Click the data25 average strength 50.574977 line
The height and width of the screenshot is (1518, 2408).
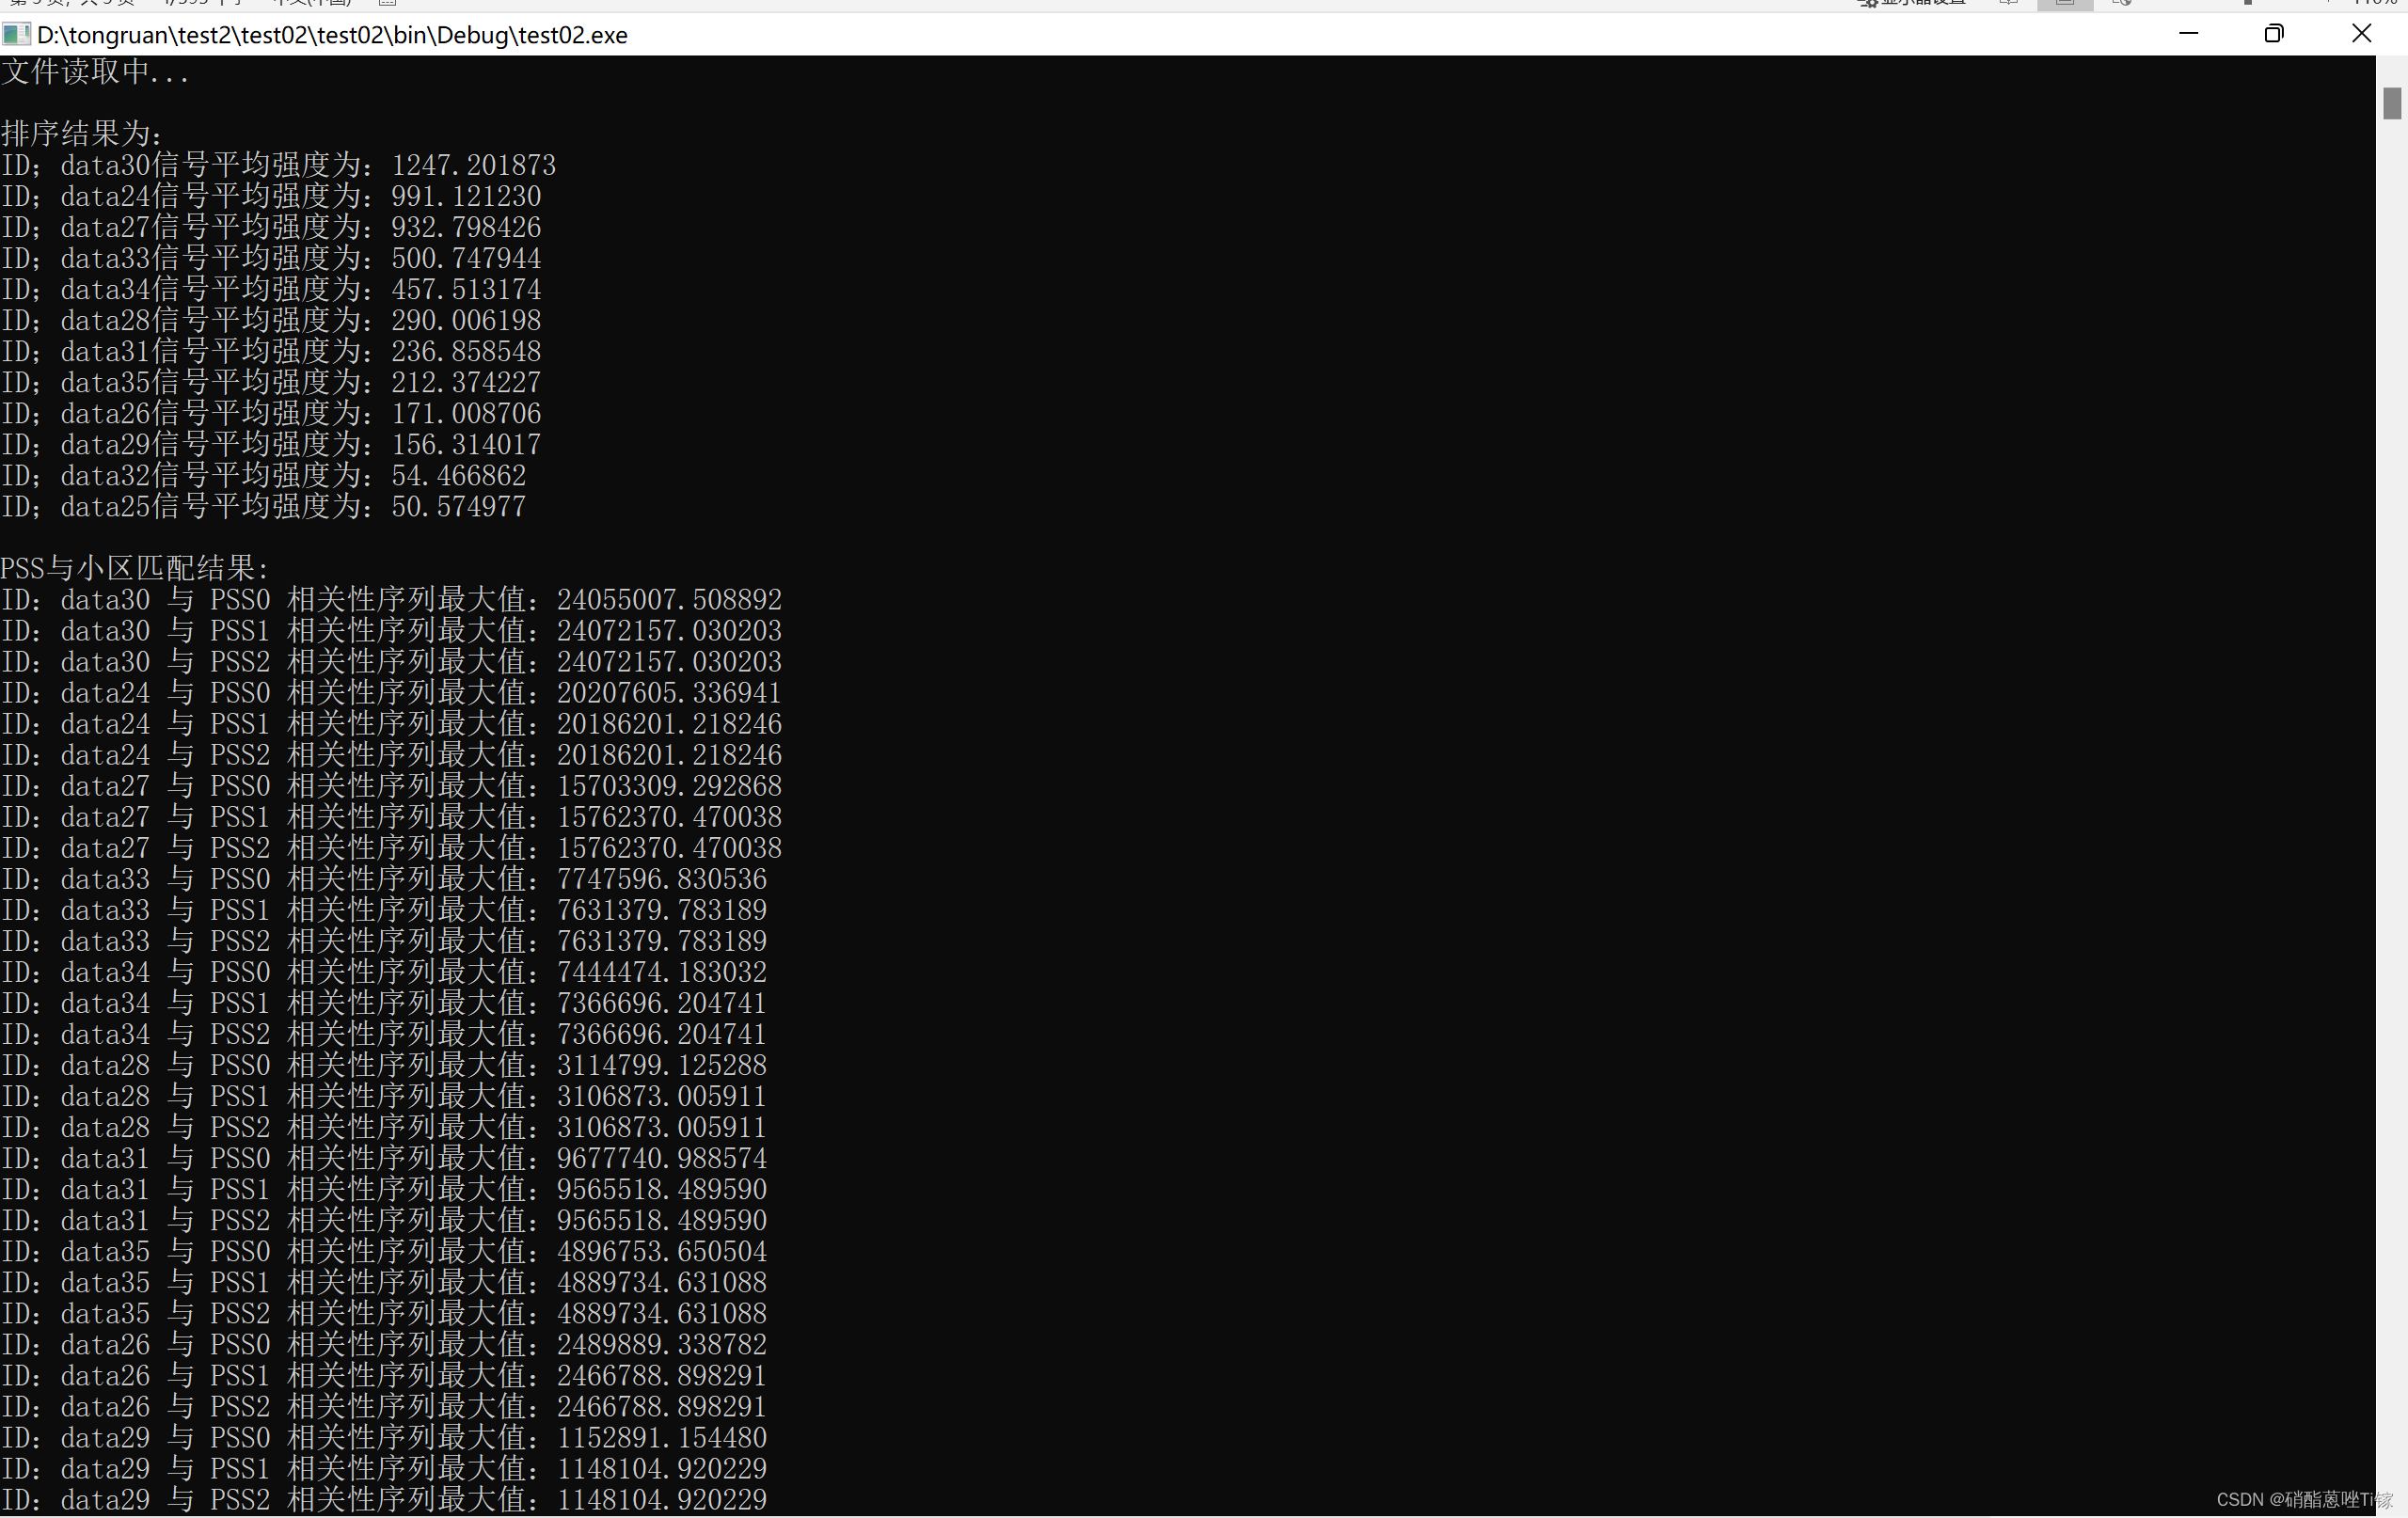263,506
